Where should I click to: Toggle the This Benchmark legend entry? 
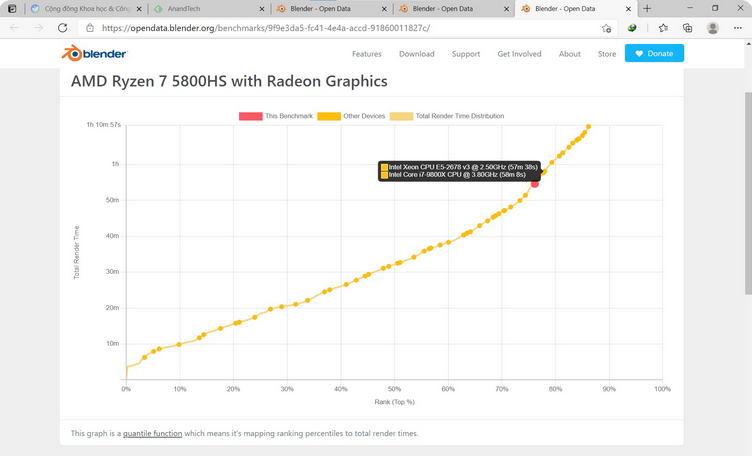pyautogui.click(x=278, y=116)
